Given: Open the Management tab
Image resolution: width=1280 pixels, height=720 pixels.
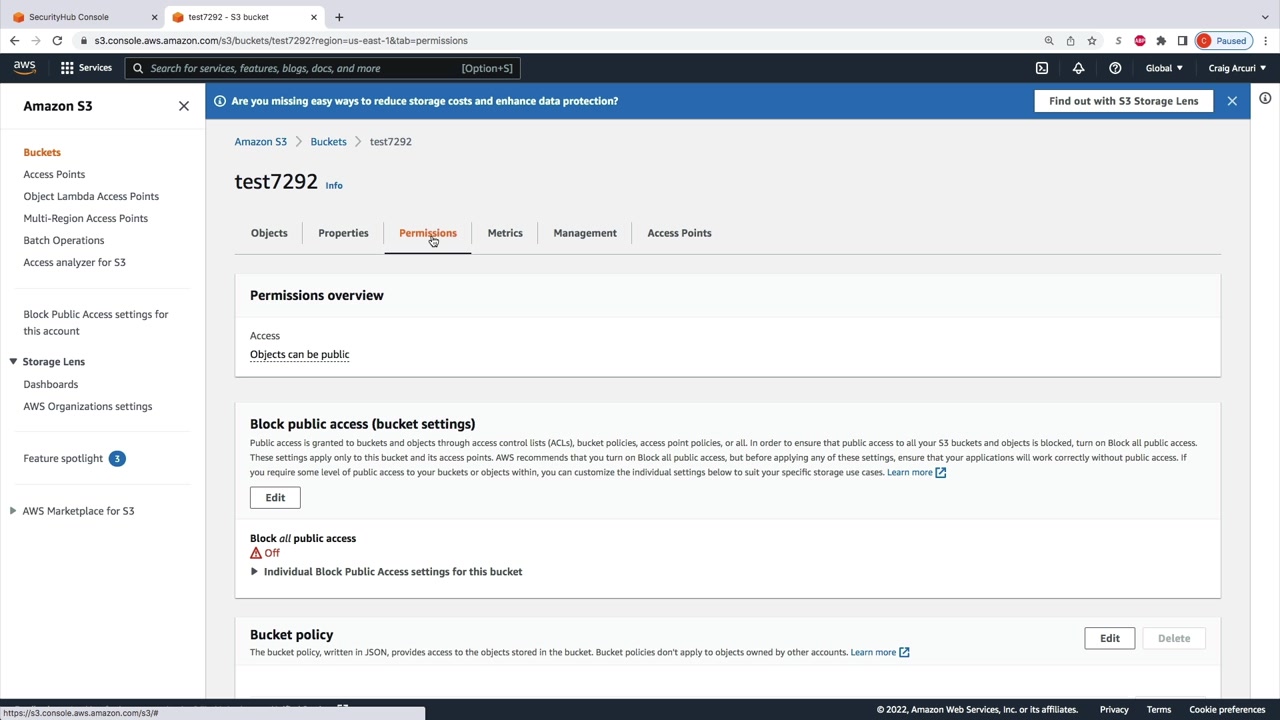Looking at the screenshot, I should point(585,233).
